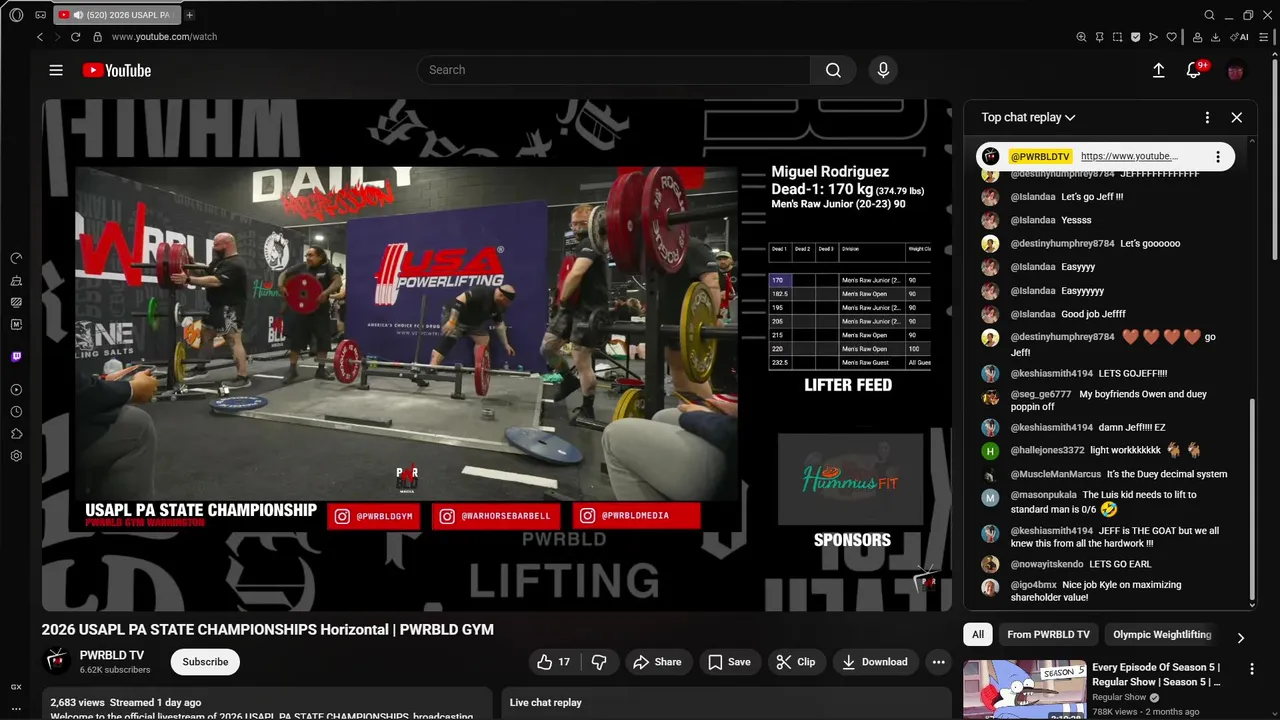The image size is (1280, 720).
Task: Open browser downloads icon
Action: (1215, 37)
